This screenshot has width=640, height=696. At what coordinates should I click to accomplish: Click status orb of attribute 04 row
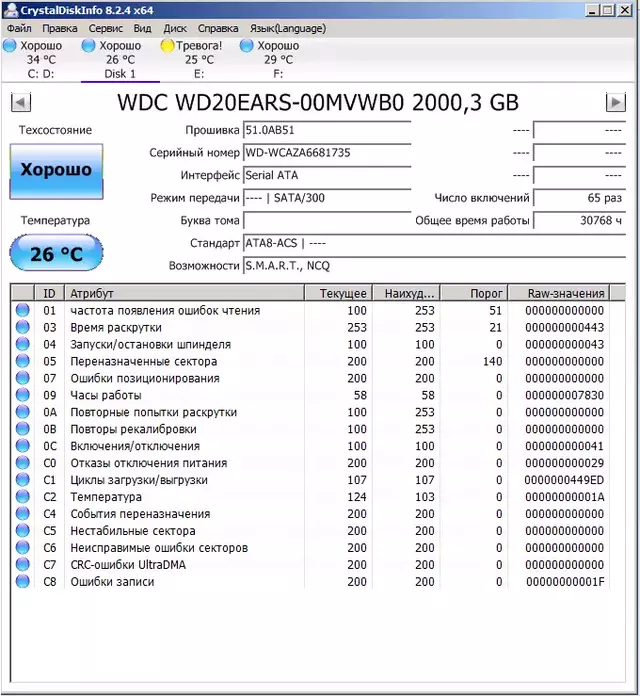[x=23, y=344]
